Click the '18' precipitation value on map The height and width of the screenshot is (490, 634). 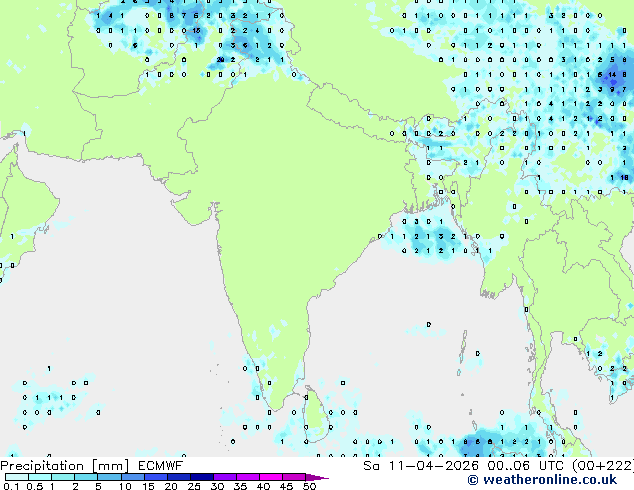click(625, 177)
